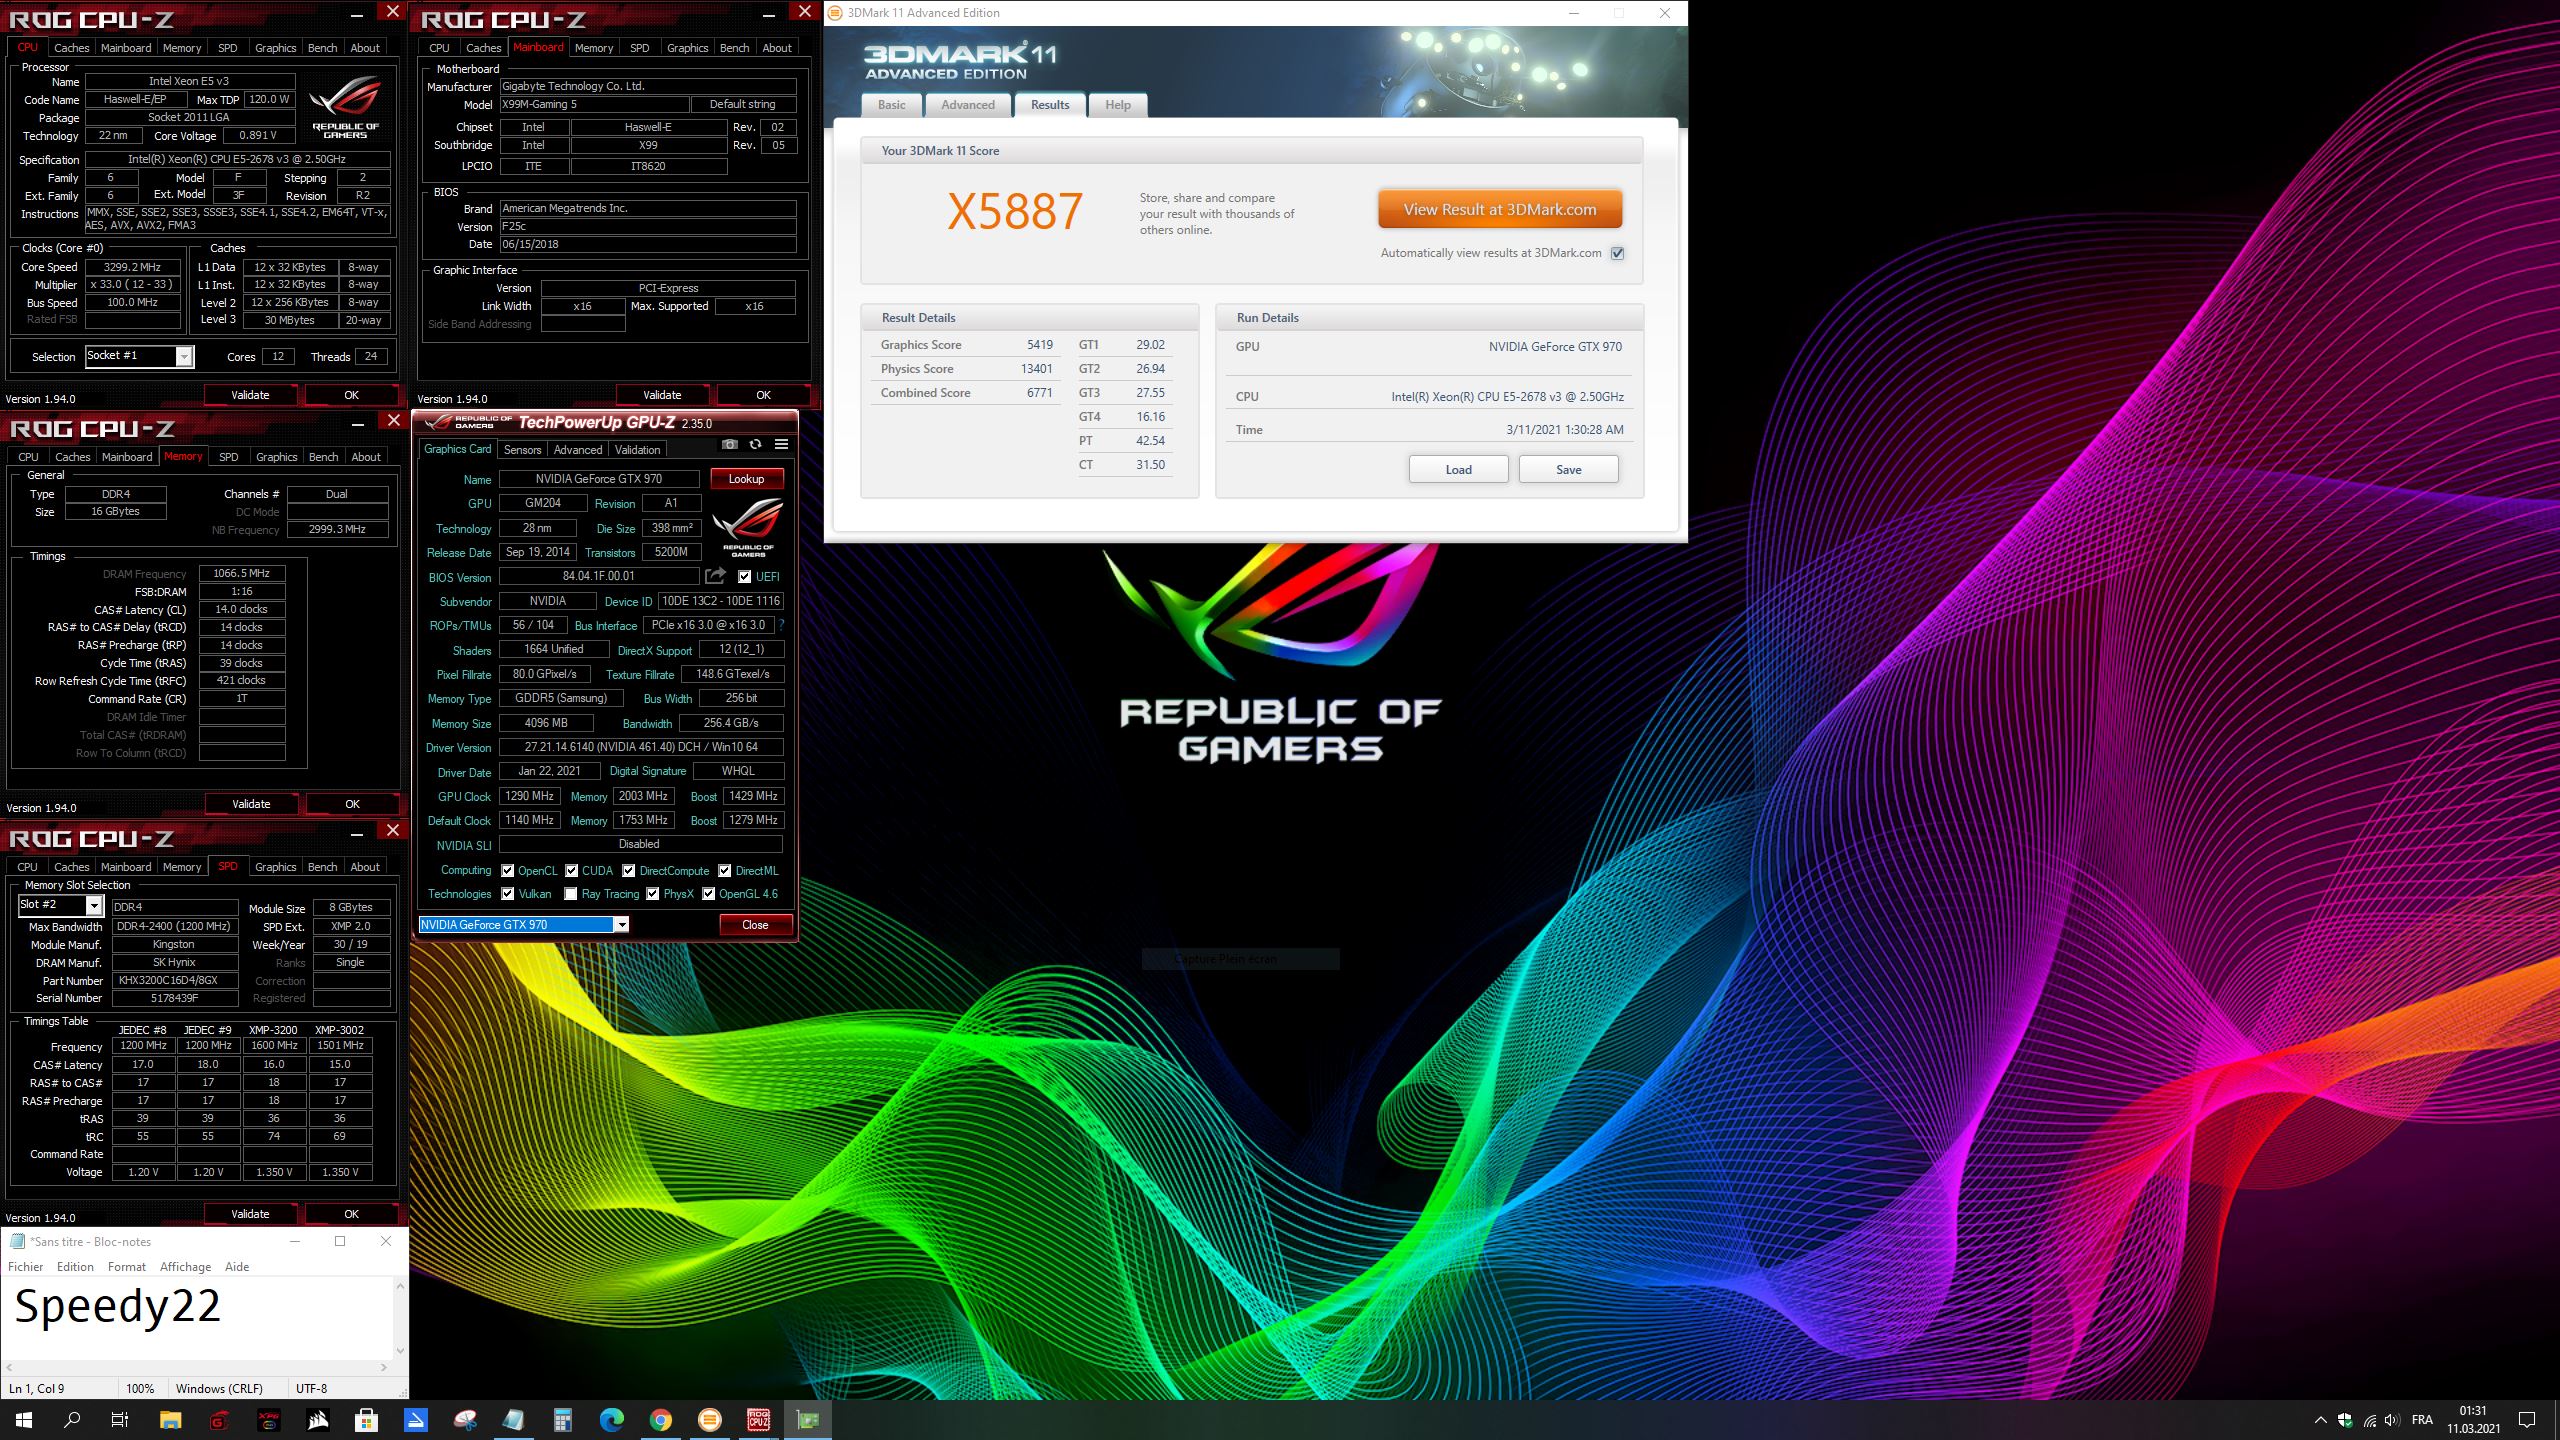Open the GPU-Z hamburger menu
The width and height of the screenshot is (2560, 1440).
[x=781, y=444]
